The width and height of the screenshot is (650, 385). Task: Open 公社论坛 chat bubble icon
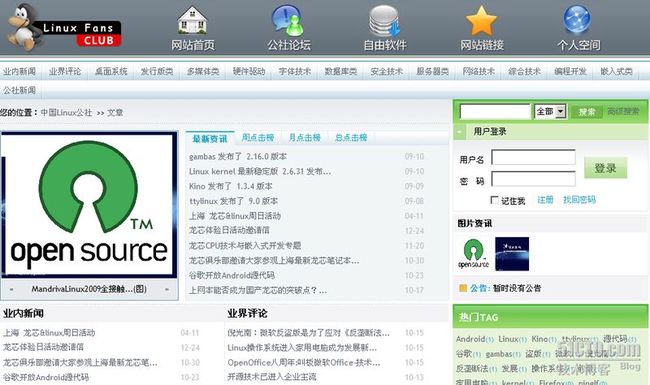click(x=288, y=20)
